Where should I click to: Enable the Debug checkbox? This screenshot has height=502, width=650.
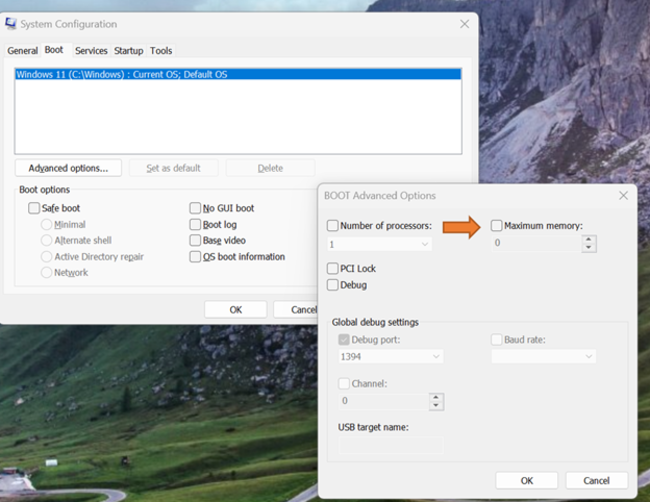pos(333,285)
